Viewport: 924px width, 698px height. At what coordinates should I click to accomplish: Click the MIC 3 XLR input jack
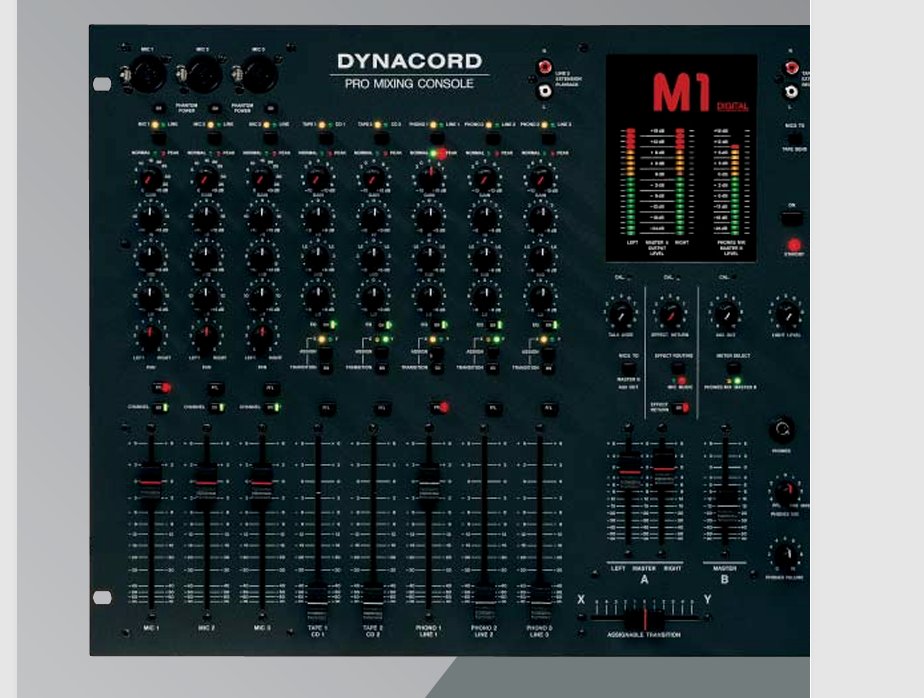click(x=259, y=74)
